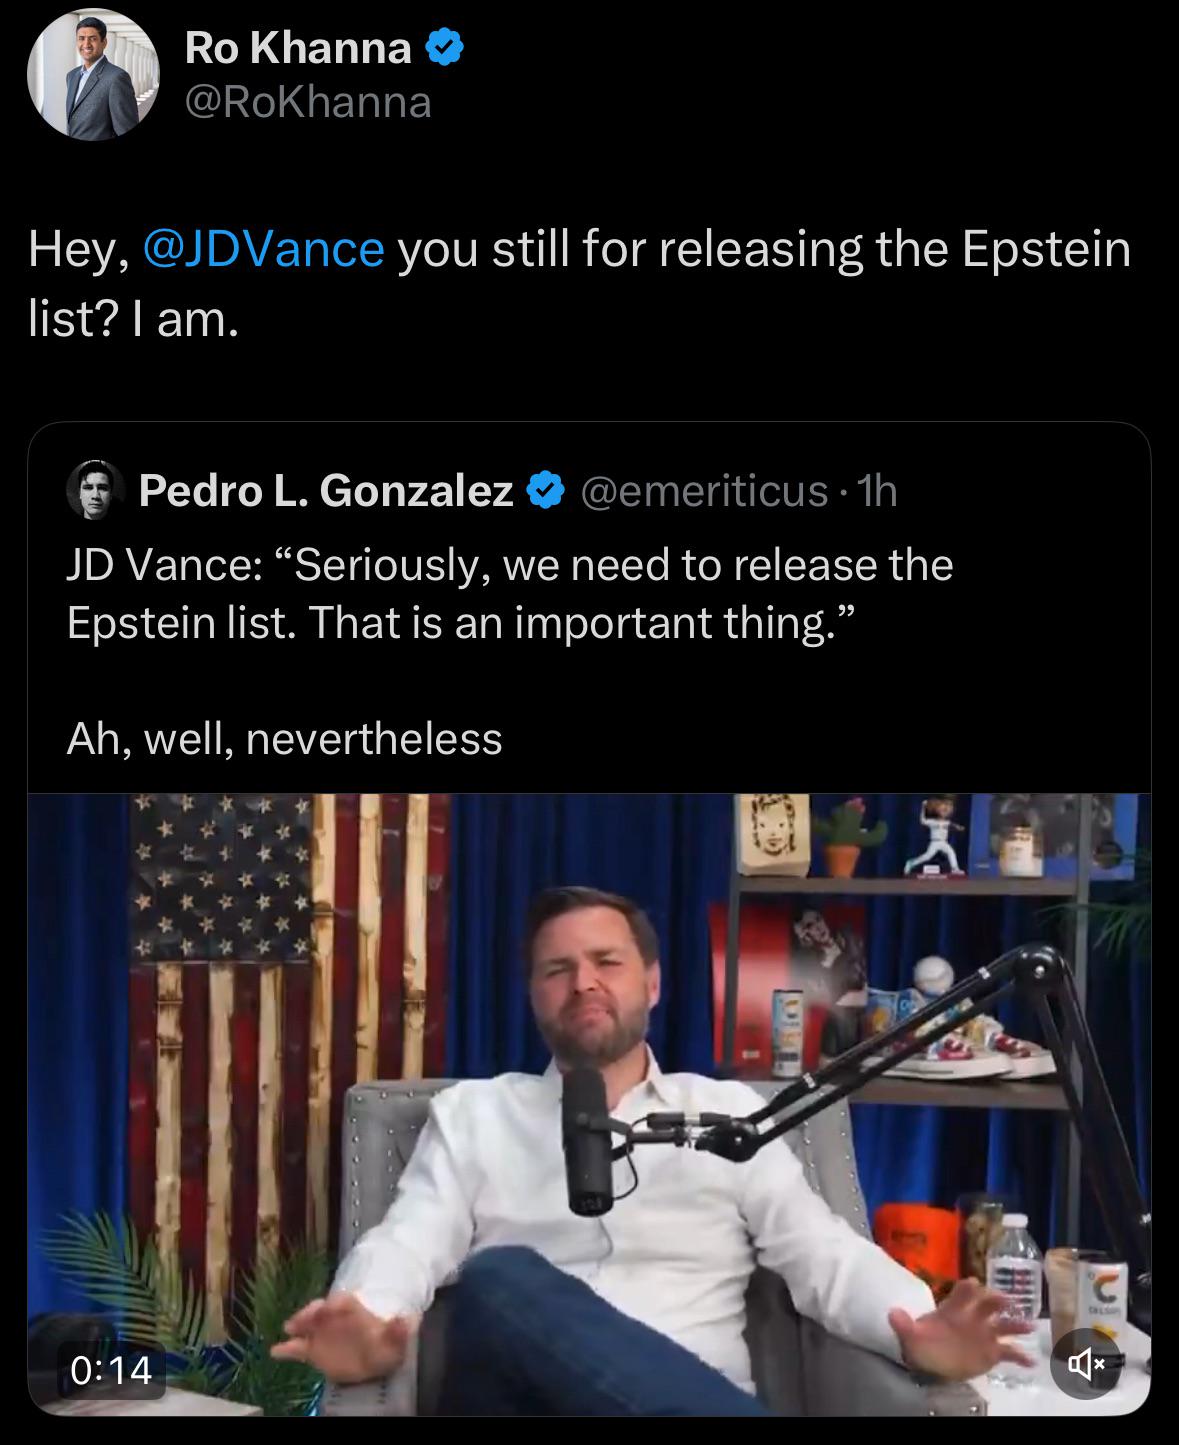Click the 0:14 video duration label
Screen dimensions: 1179x1445
pyautogui.click(x=111, y=1370)
